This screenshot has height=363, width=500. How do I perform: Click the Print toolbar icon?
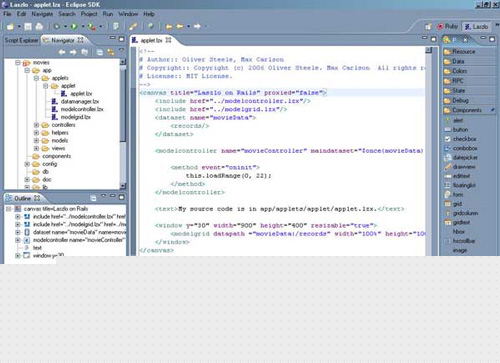pyautogui.click(x=39, y=26)
